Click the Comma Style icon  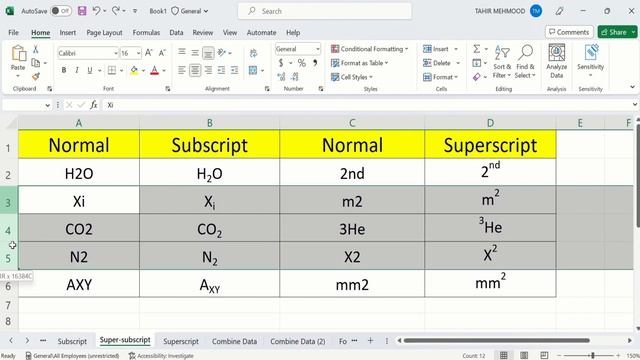point(315,63)
